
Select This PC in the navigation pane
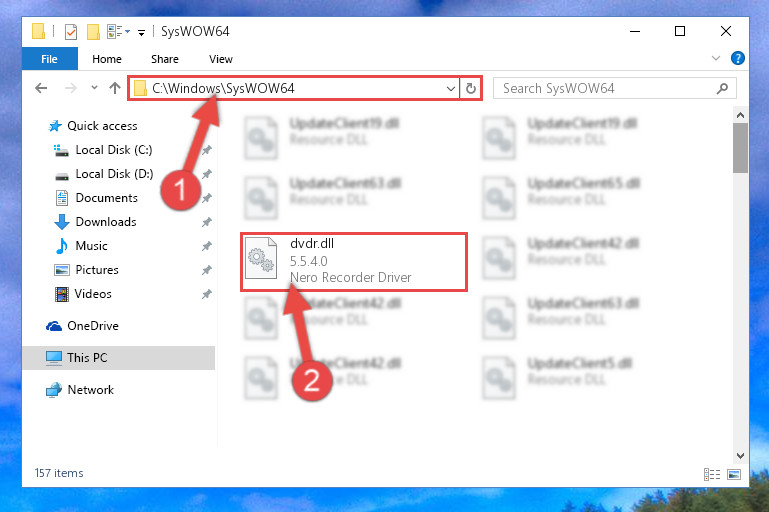pyautogui.click(x=119, y=358)
